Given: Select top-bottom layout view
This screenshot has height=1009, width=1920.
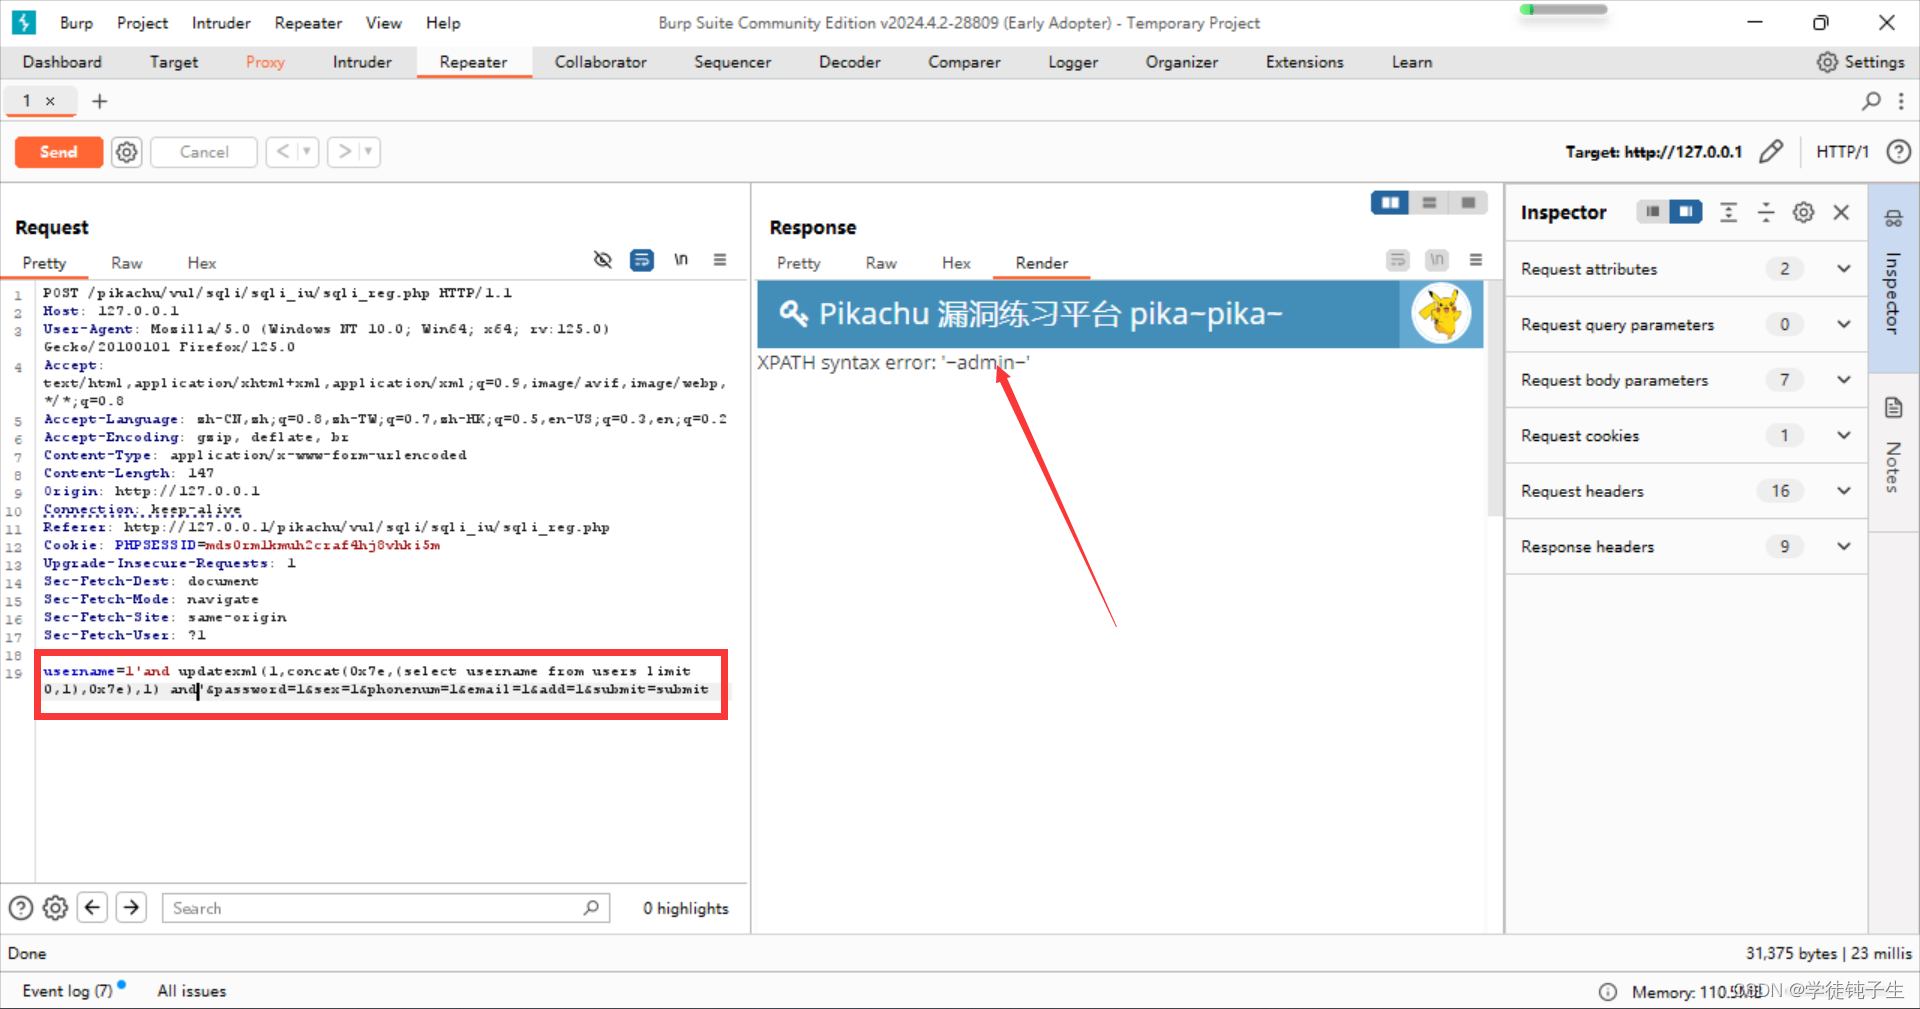Looking at the screenshot, I should pos(1429,203).
